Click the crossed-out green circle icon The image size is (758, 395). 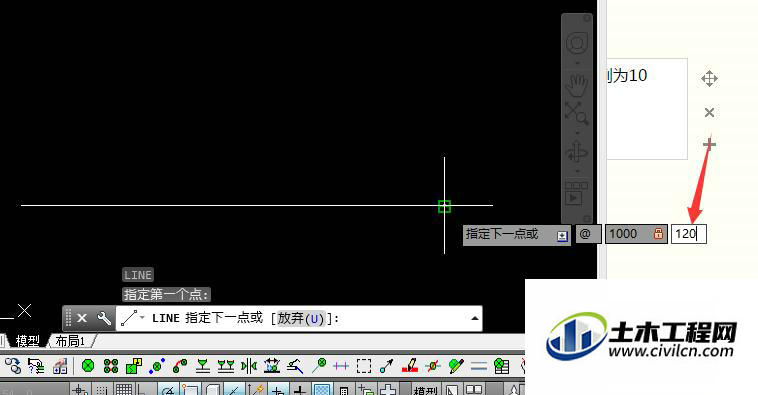tap(433, 366)
